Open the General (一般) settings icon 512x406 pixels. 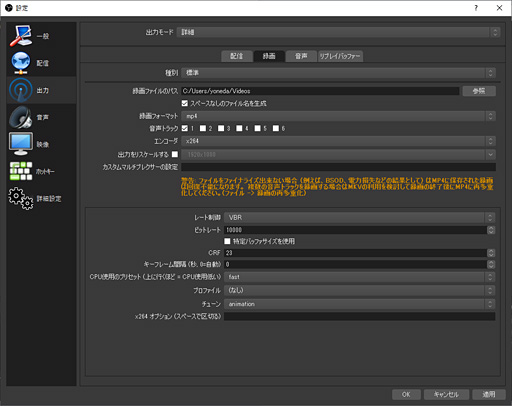tap(21, 36)
